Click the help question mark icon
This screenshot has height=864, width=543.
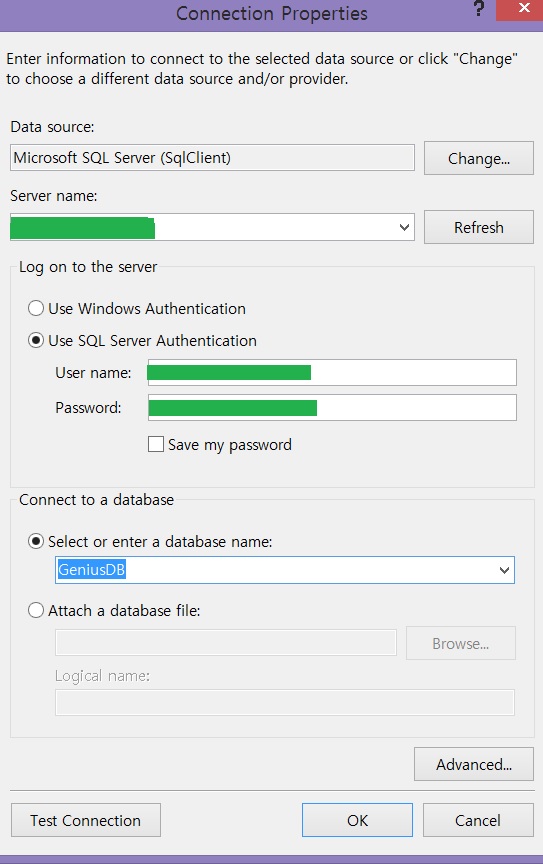click(479, 9)
